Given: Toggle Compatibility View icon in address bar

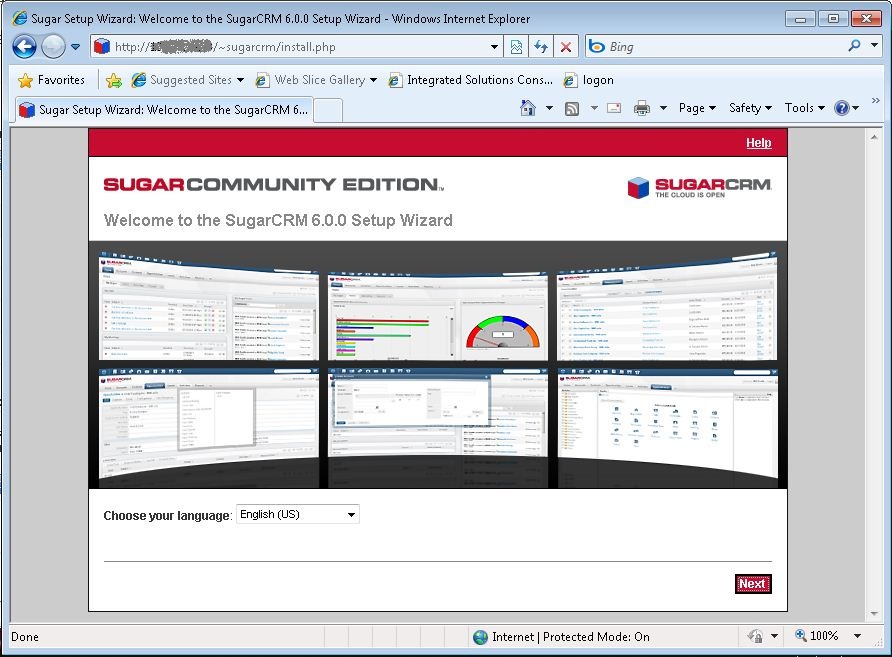Looking at the screenshot, I should tap(516, 47).
